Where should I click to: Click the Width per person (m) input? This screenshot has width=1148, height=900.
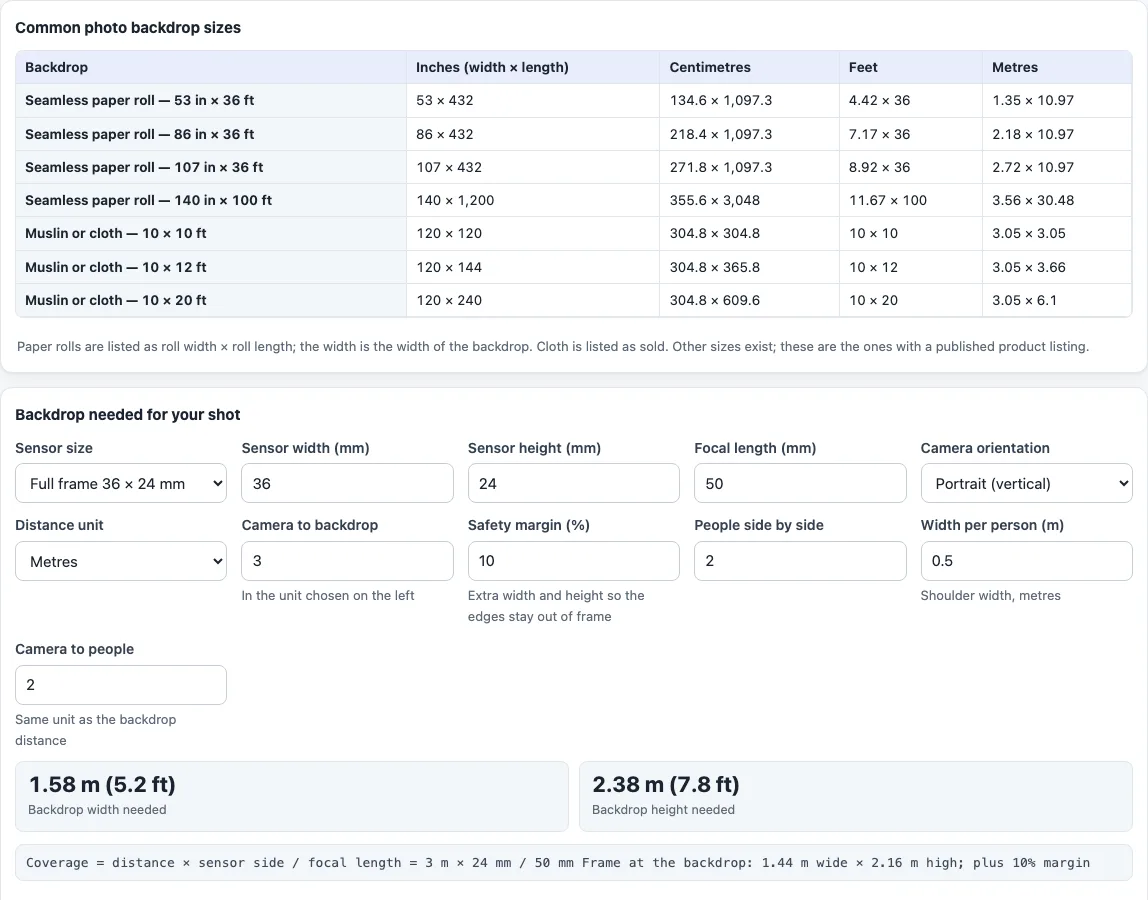[1026, 561]
